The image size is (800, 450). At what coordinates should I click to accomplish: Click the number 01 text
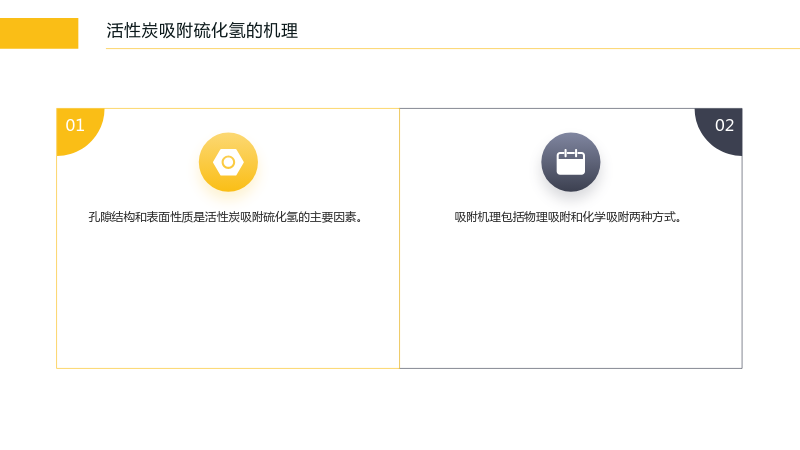click(74, 125)
